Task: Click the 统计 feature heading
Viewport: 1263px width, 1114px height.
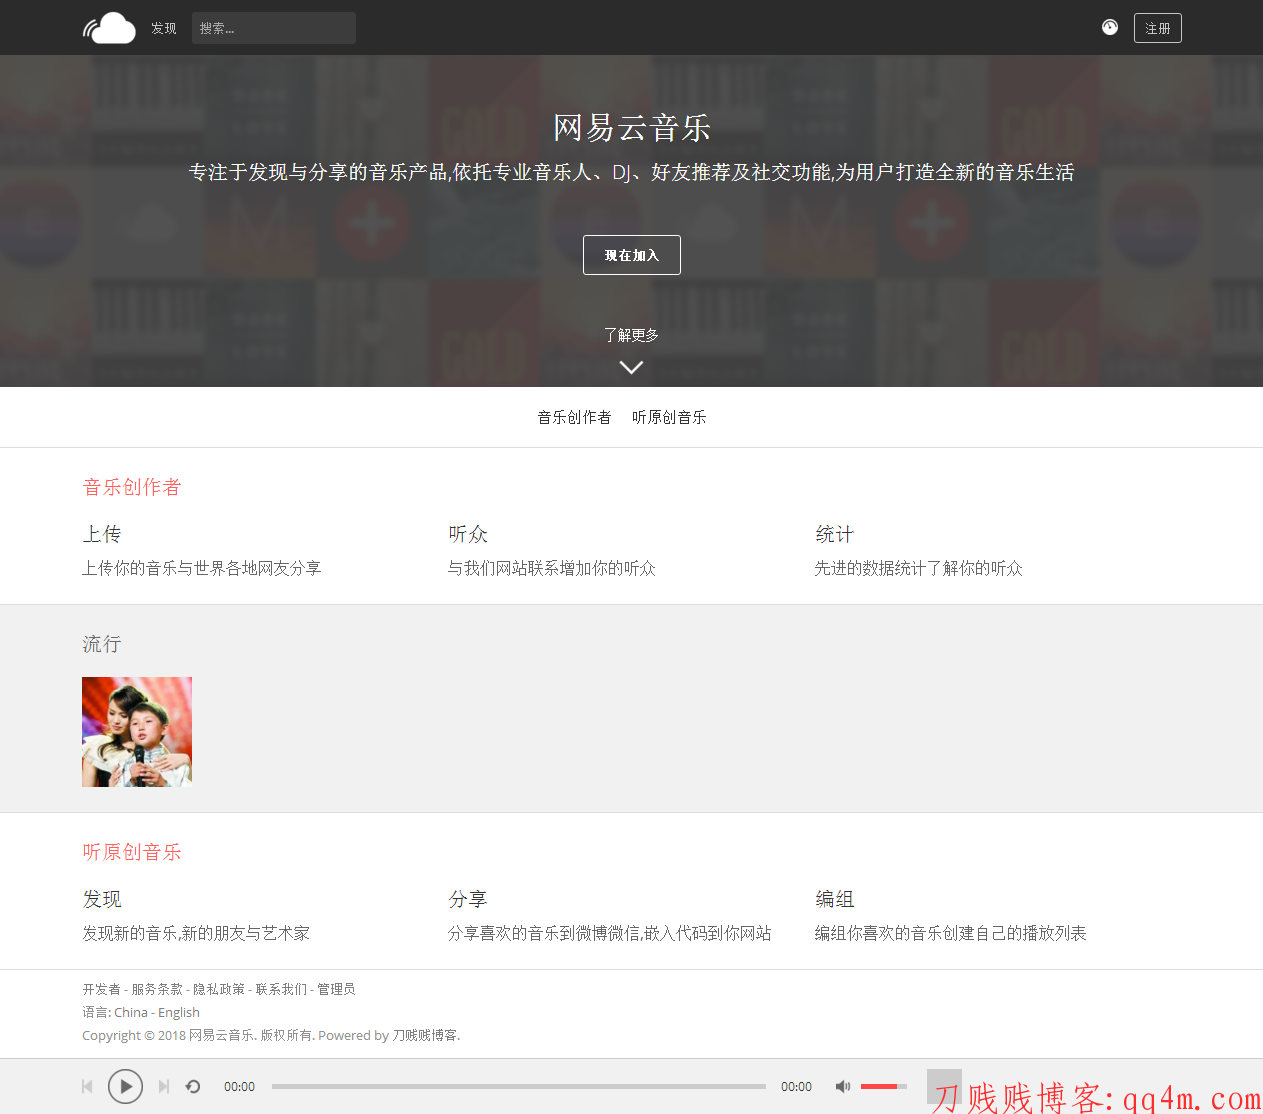Action: [x=834, y=534]
